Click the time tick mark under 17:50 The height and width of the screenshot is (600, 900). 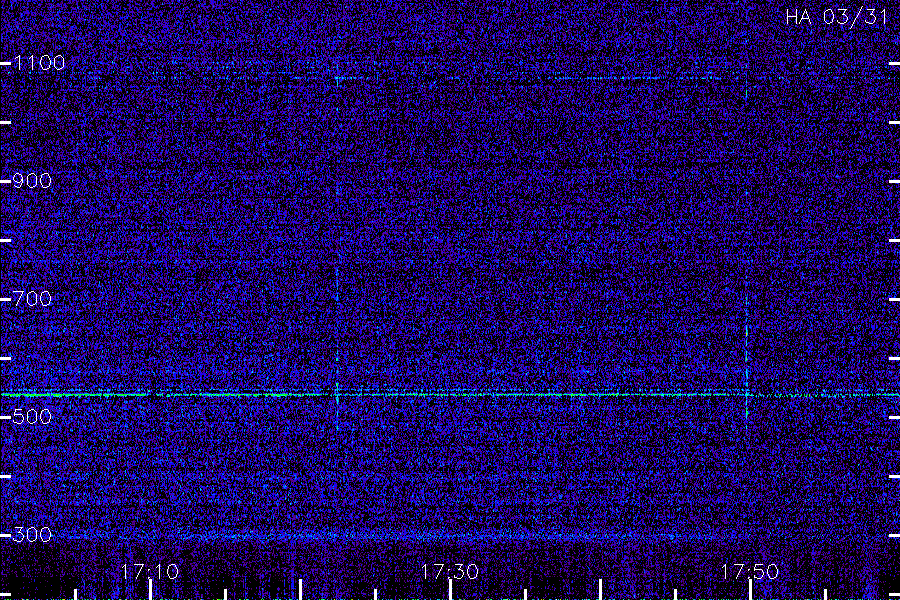(750, 590)
